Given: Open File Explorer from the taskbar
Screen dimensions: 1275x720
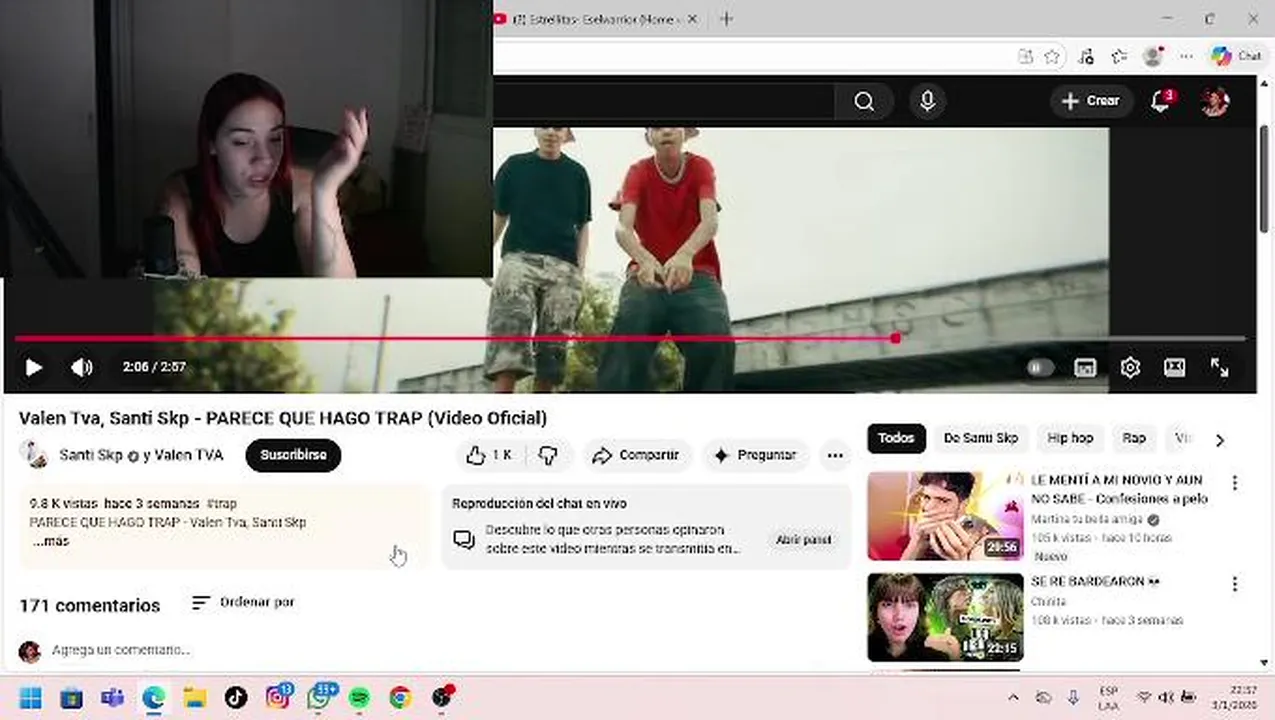Looking at the screenshot, I should pos(195,698).
